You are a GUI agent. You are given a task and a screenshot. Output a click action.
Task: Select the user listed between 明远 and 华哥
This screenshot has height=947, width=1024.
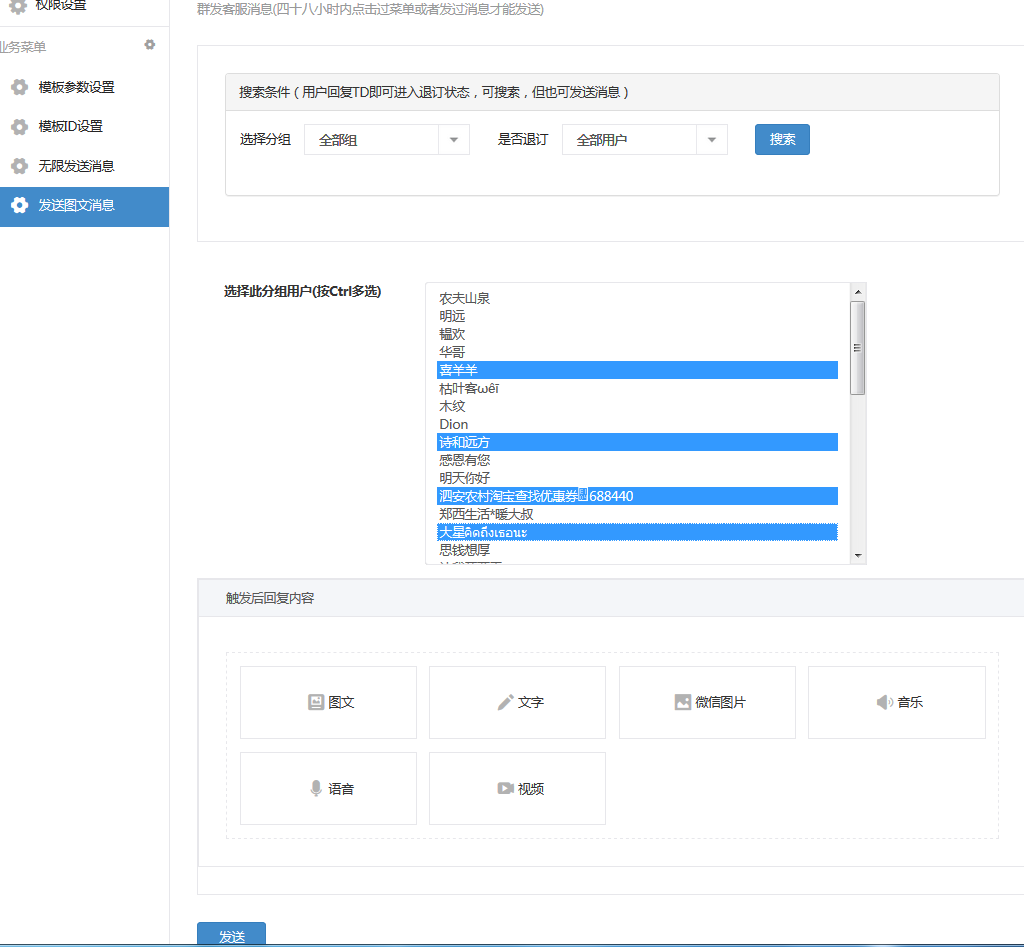tap(637, 334)
